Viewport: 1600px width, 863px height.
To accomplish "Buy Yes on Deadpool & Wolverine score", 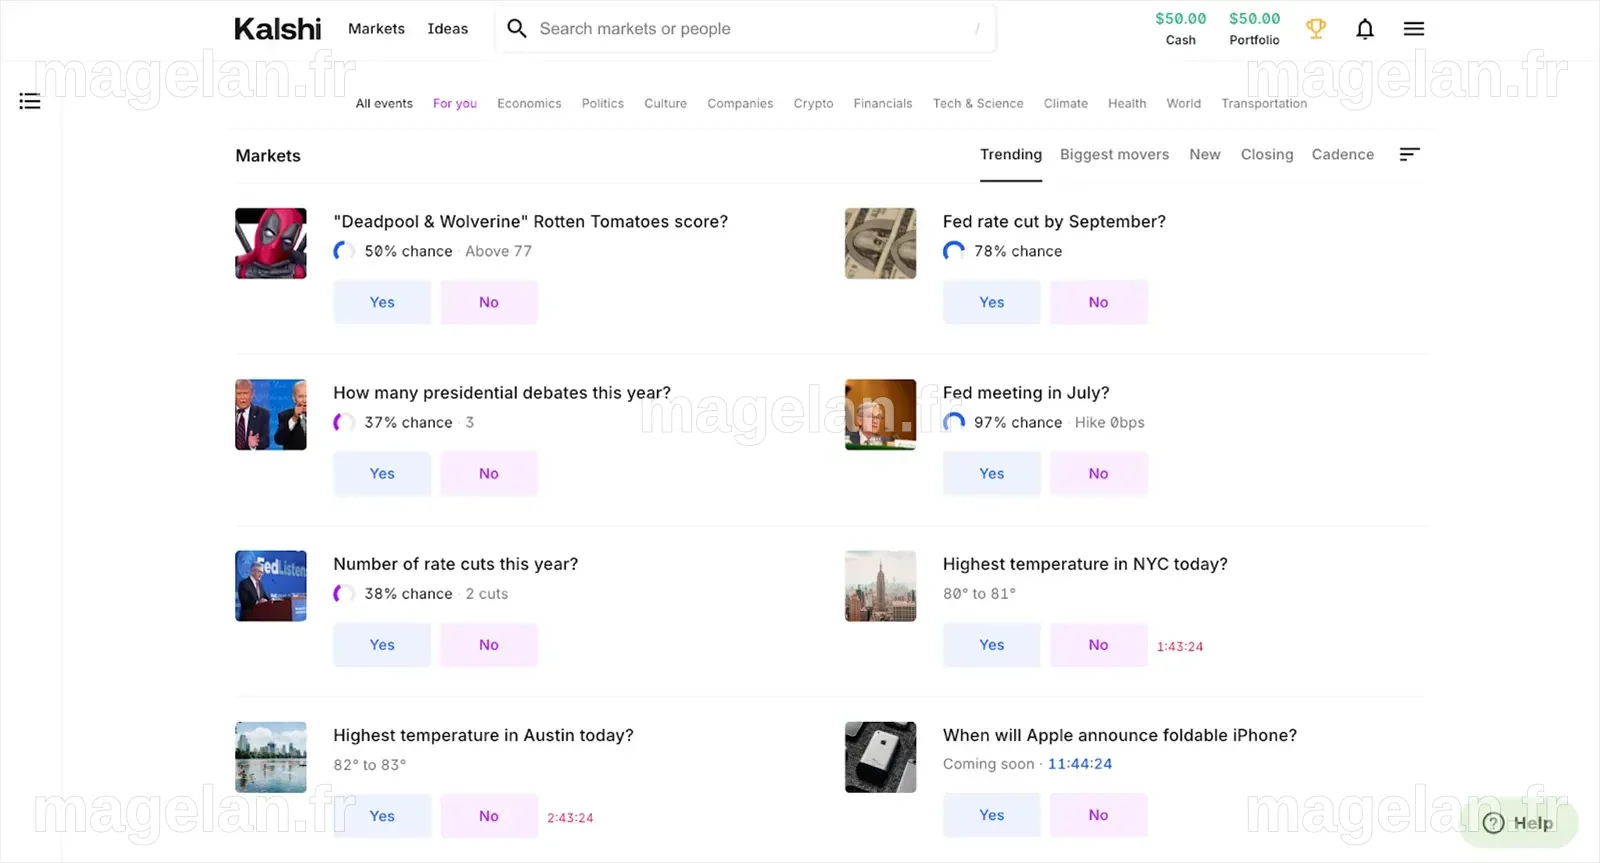I will (x=382, y=302).
